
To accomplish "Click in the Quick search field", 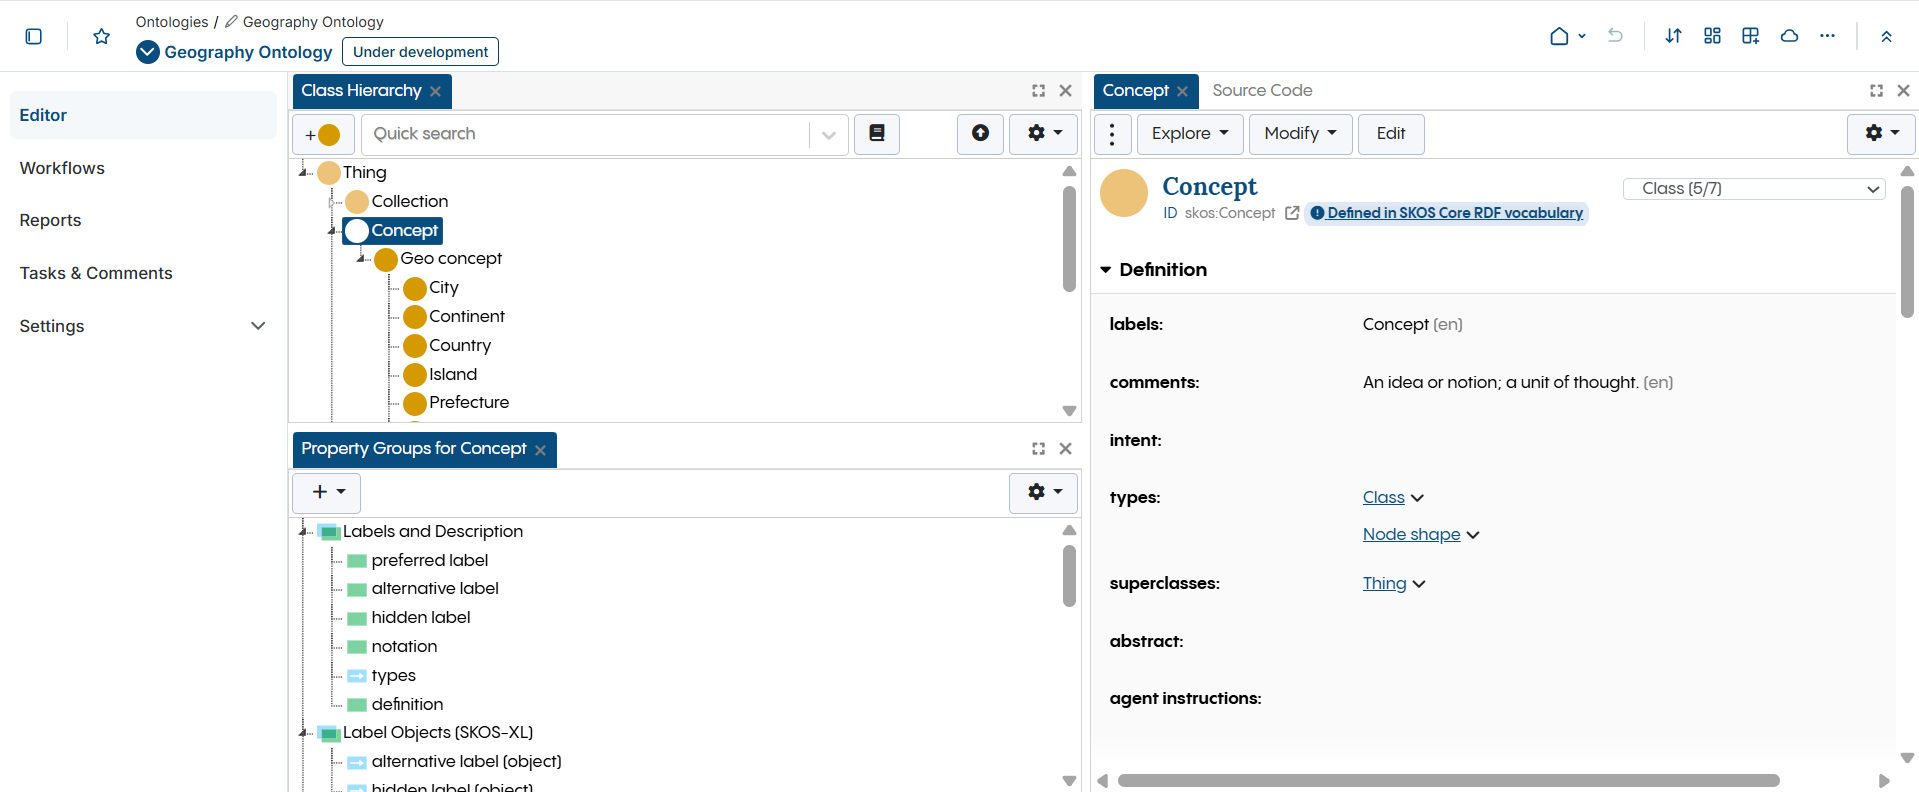I will coord(585,135).
